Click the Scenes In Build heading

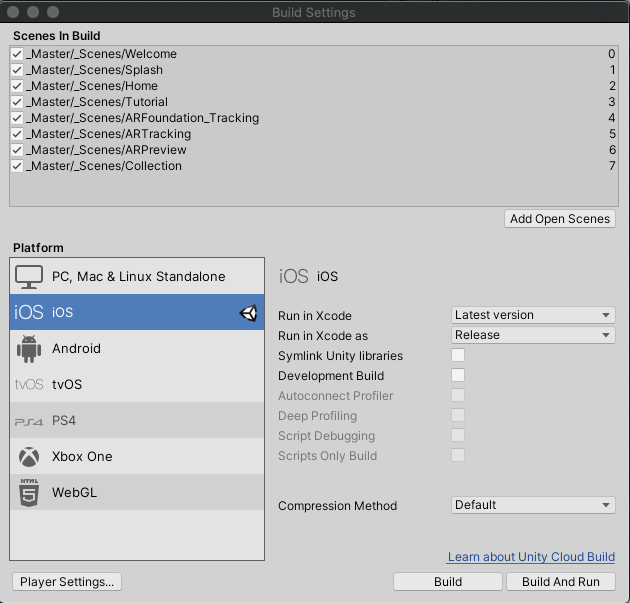click(57, 36)
